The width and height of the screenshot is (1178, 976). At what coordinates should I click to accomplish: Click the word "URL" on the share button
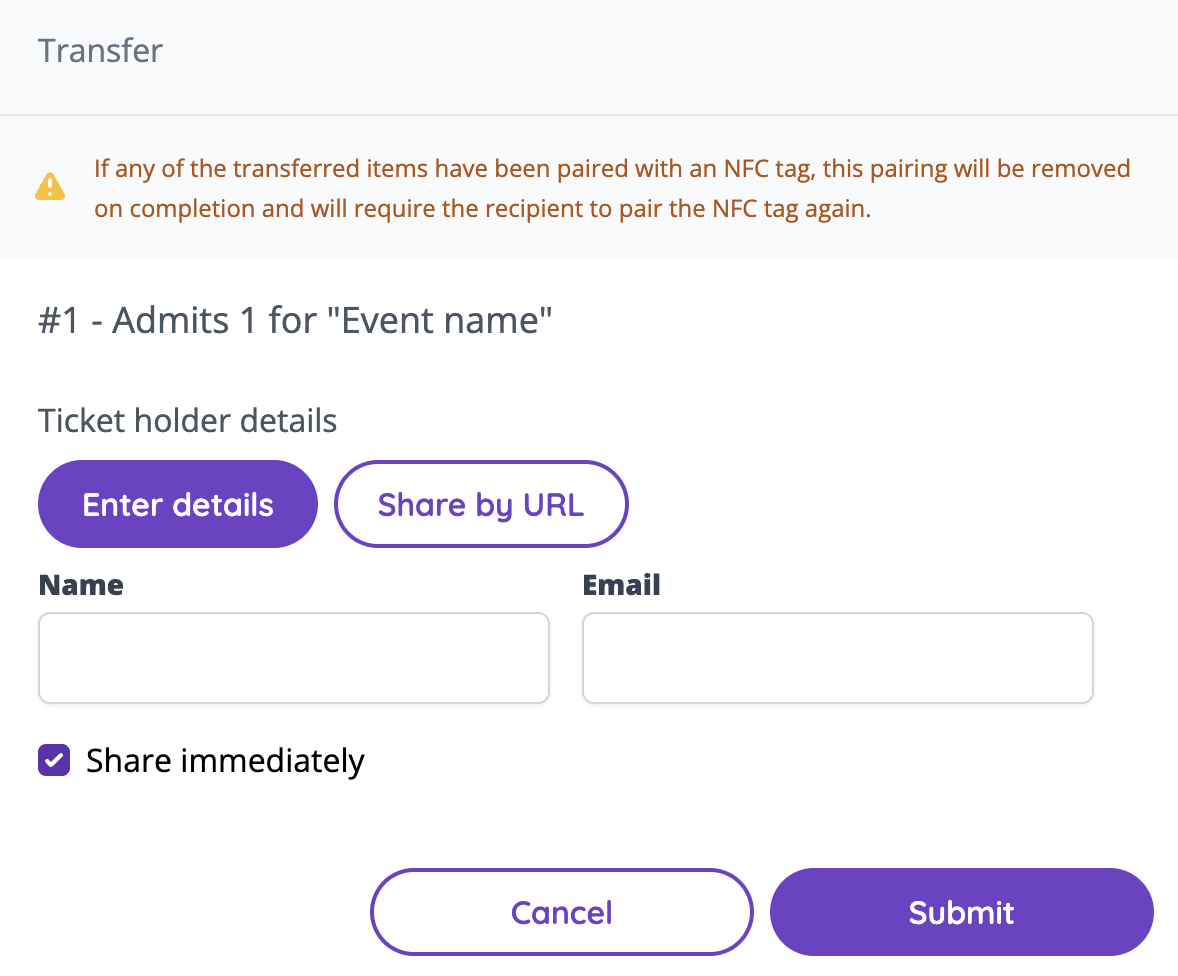[x=553, y=504]
